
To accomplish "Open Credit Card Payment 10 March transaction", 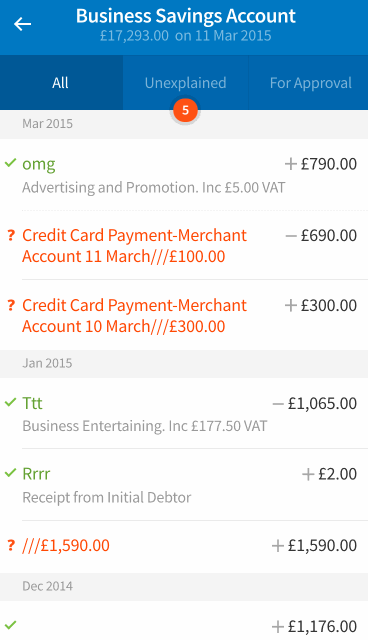I will coord(184,315).
